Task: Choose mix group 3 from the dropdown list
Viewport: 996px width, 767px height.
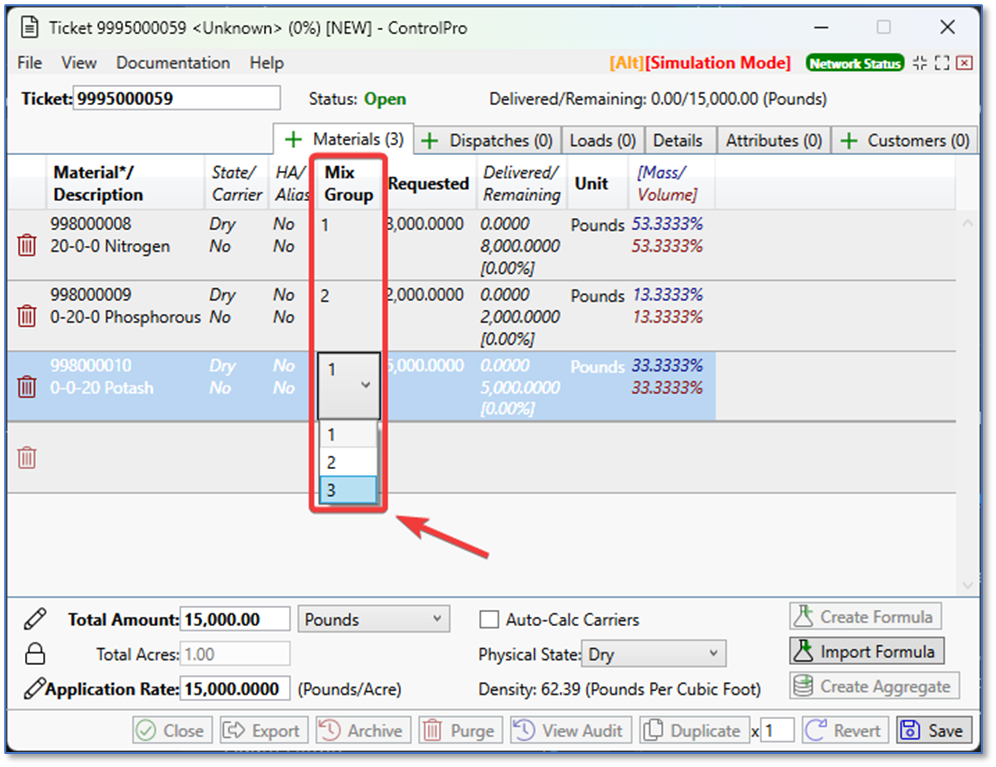Action: (347, 490)
